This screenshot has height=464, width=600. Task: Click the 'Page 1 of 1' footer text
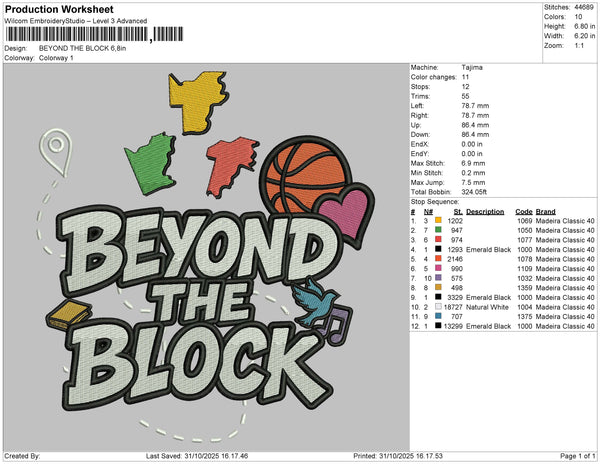click(577, 456)
